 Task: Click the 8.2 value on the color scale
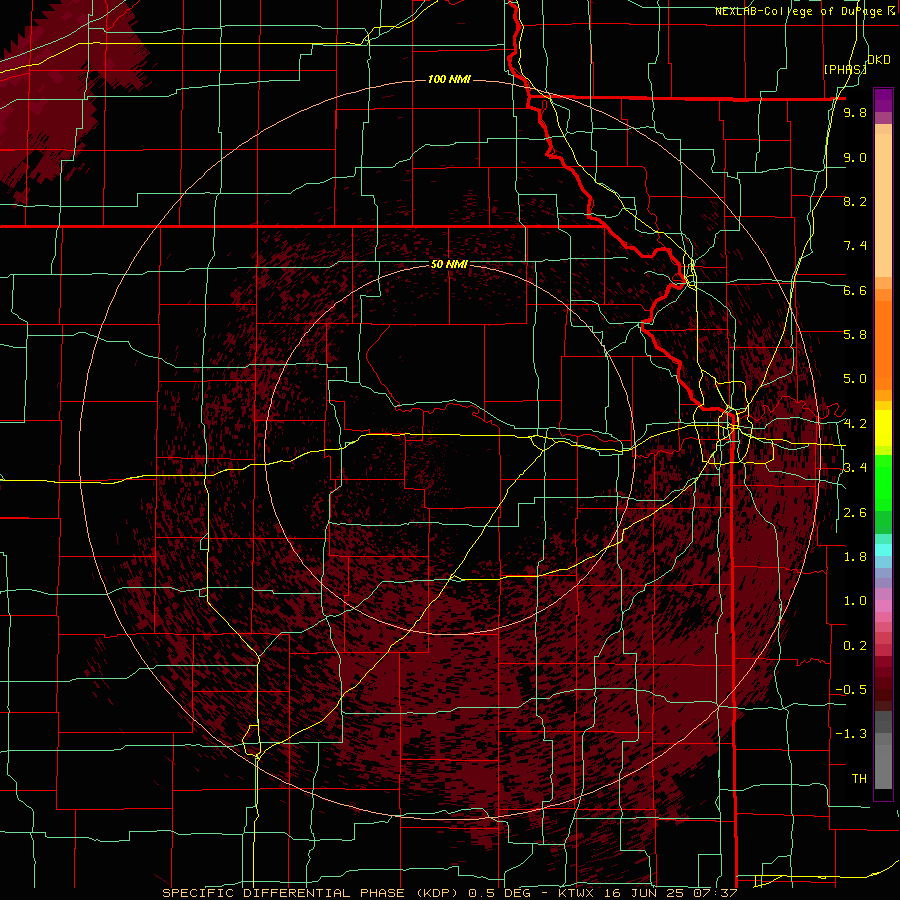pyautogui.click(x=855, y=201)
